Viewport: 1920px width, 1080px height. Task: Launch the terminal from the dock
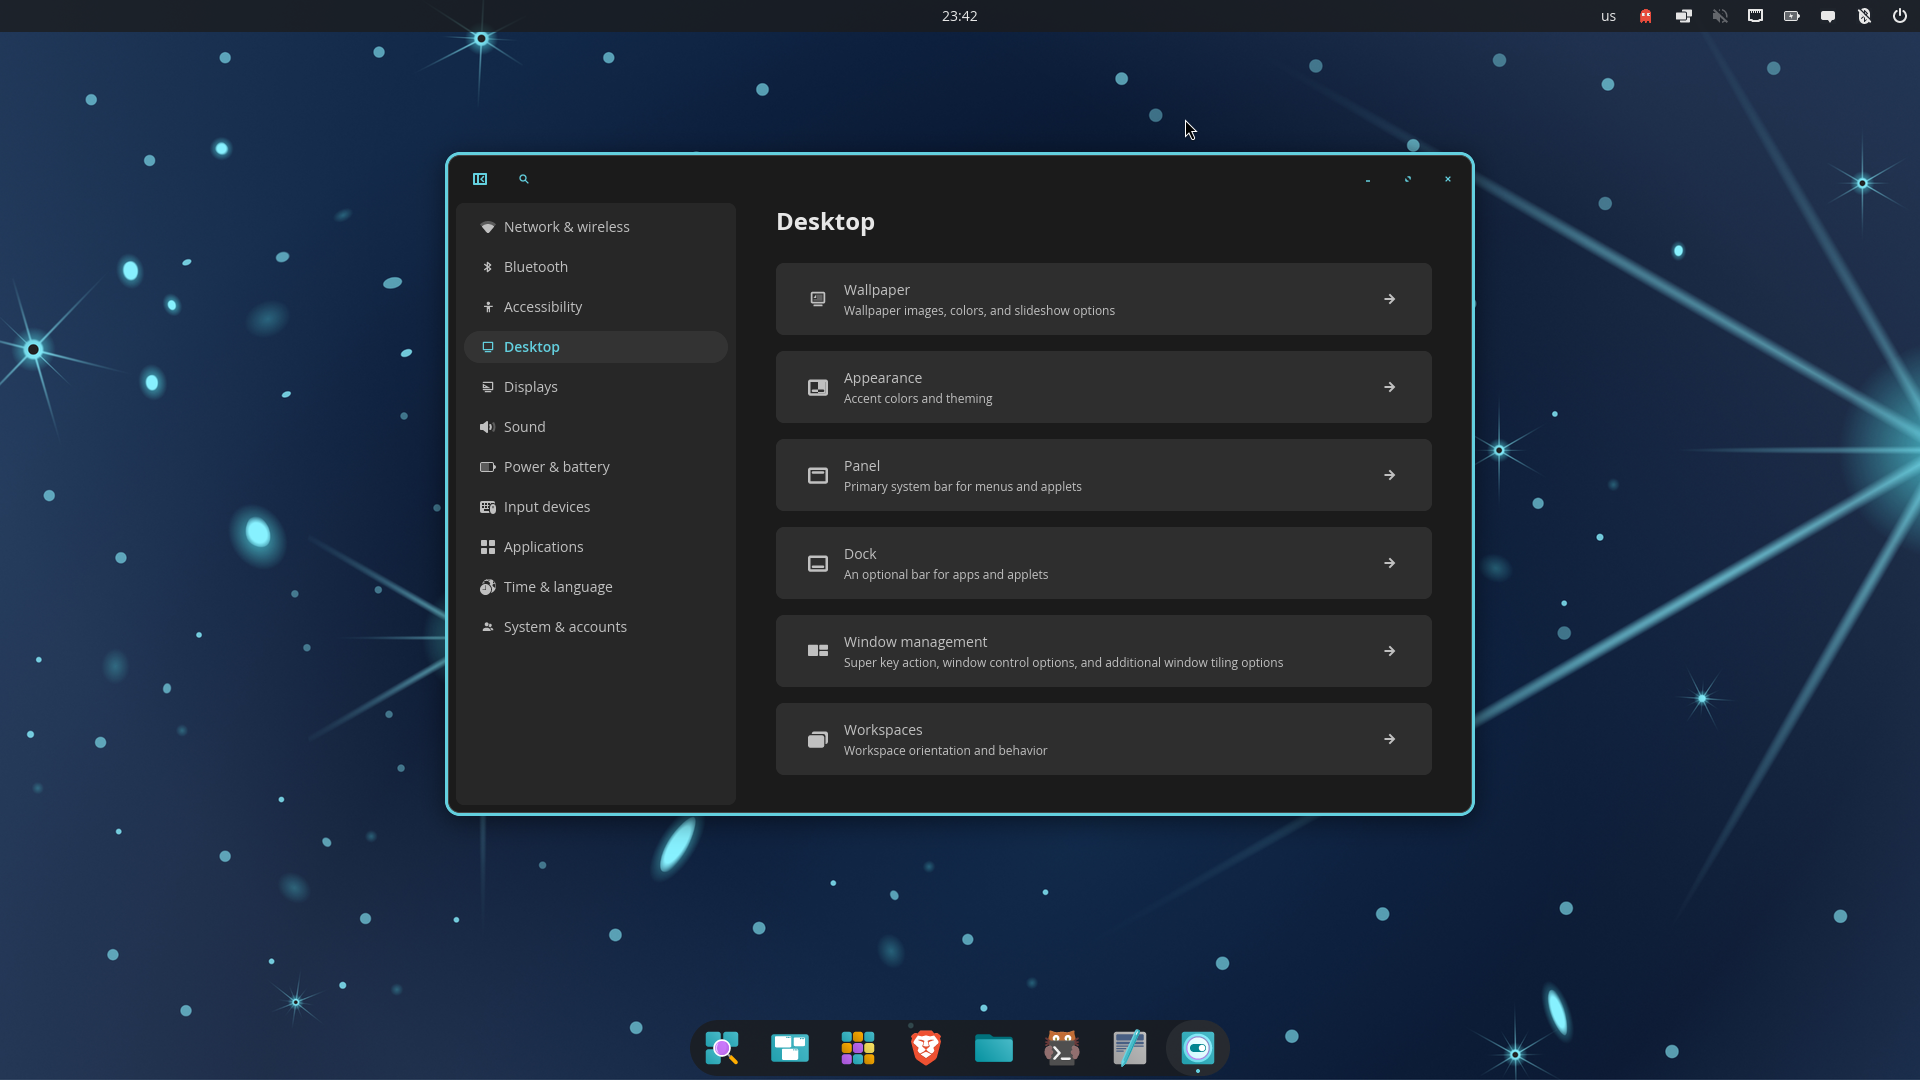coord(1062,1048)
